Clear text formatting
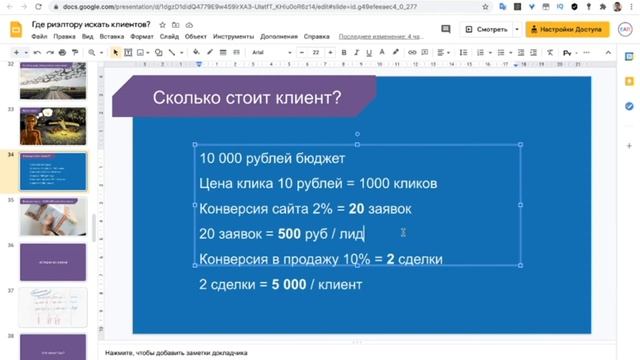640x360 pixels. (550, 53)
